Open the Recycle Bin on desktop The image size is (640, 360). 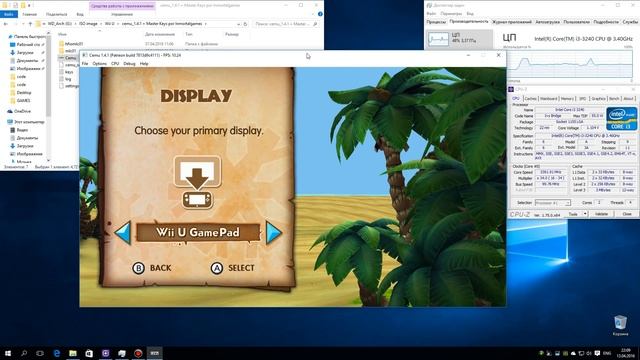point(620,325)
